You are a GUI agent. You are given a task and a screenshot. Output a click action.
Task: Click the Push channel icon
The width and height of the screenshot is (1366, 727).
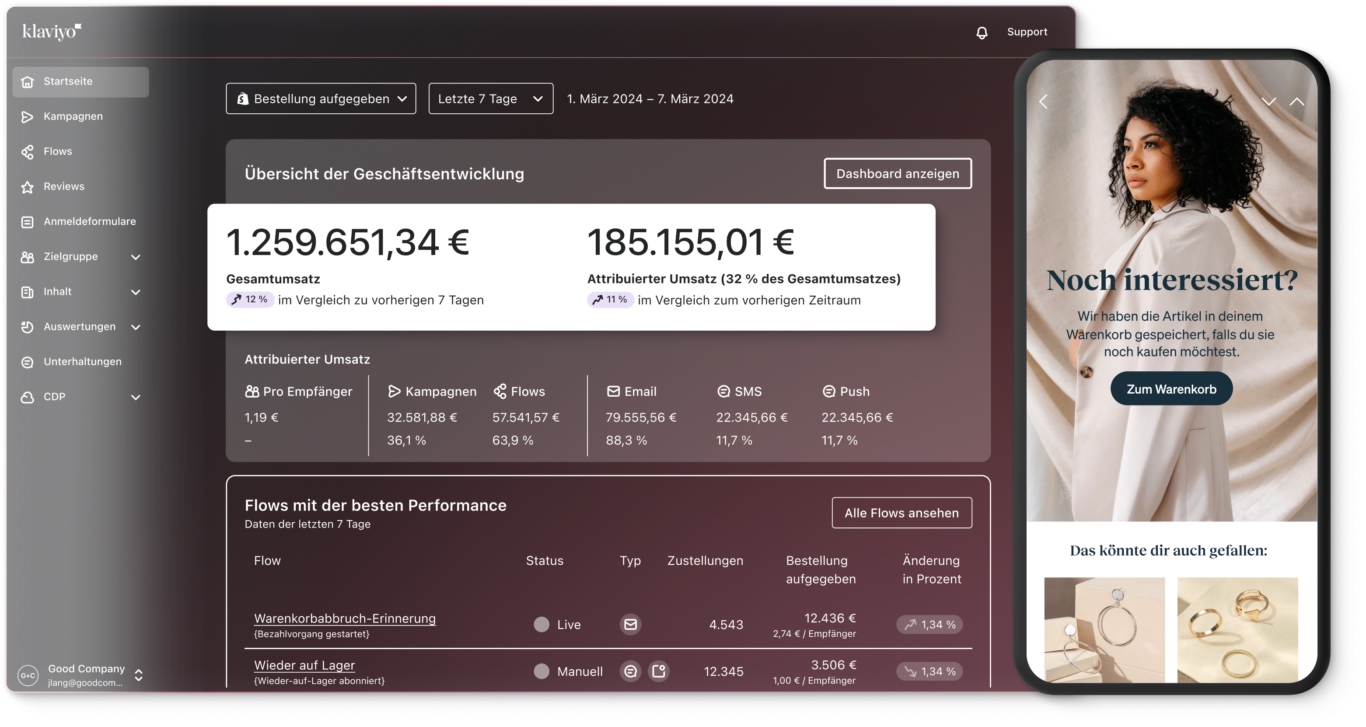pyautogui.click(x=829, y=392)
